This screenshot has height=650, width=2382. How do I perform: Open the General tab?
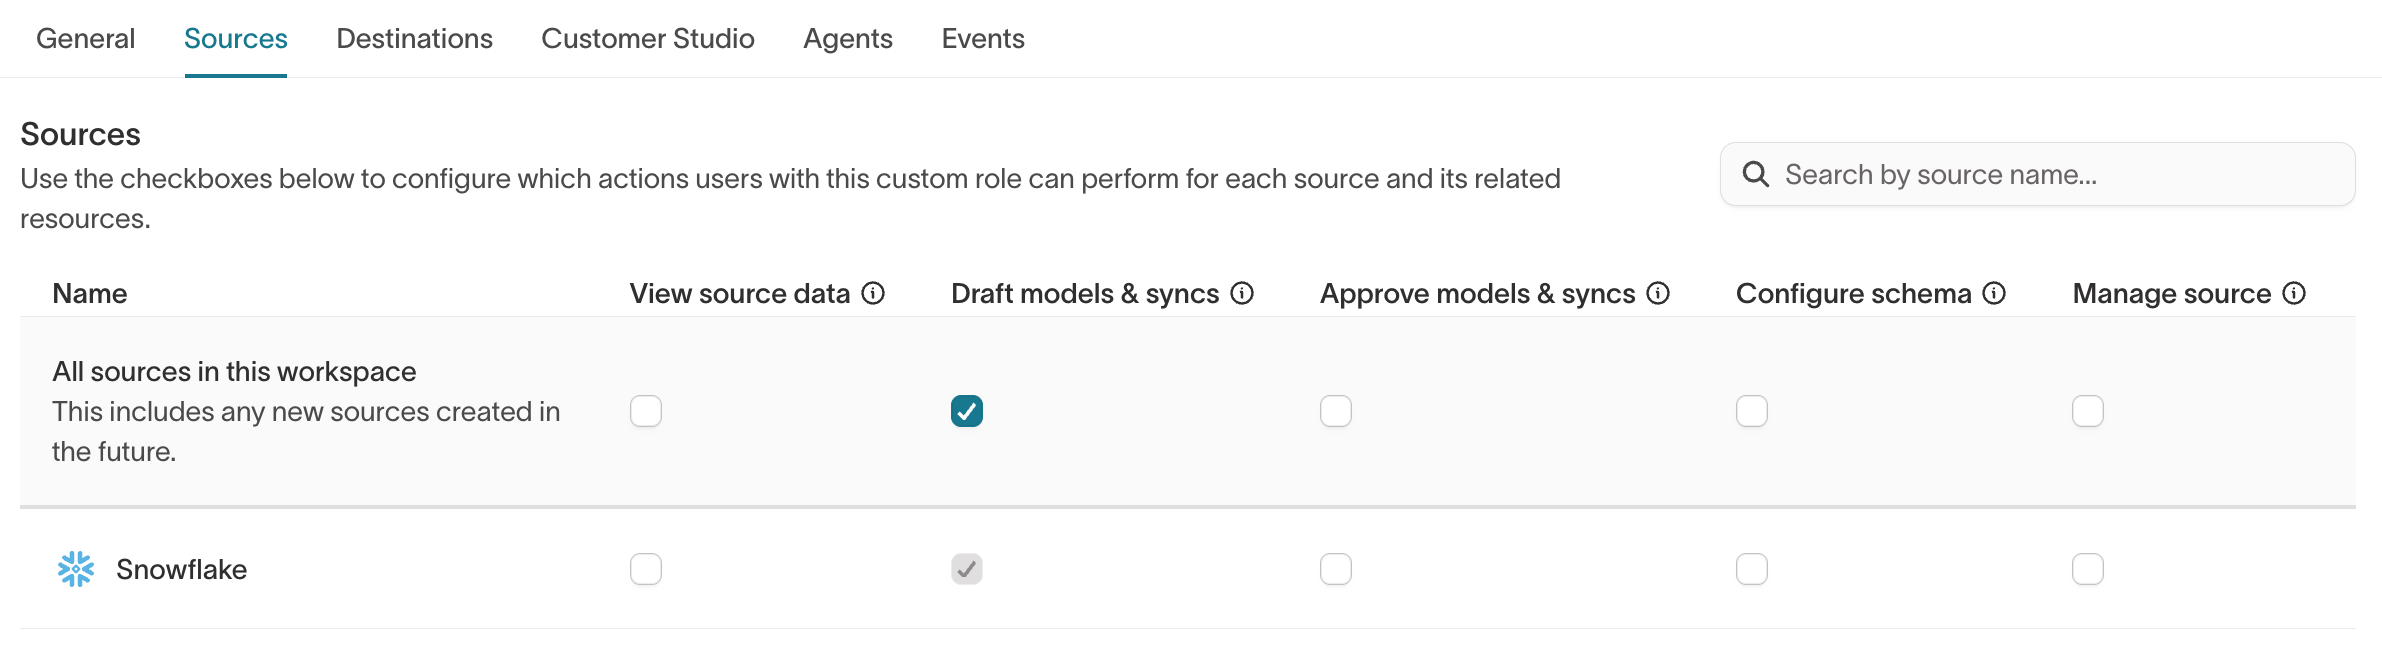click(x=85, y=38)
